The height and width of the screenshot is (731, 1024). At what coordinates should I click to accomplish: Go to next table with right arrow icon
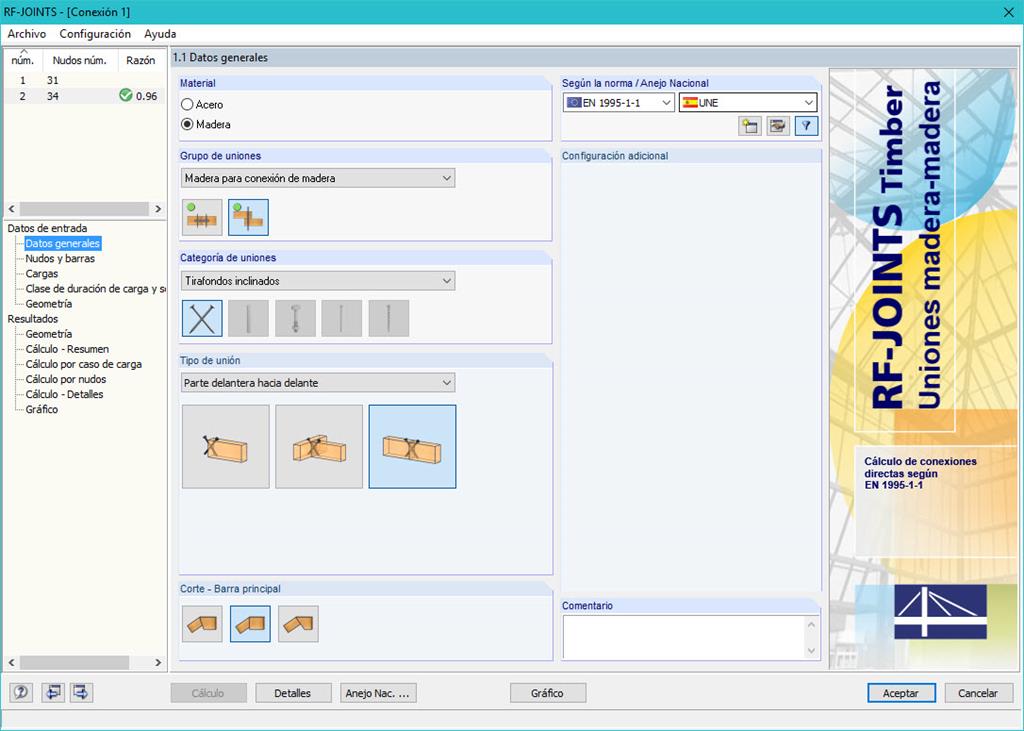point(82,692)
